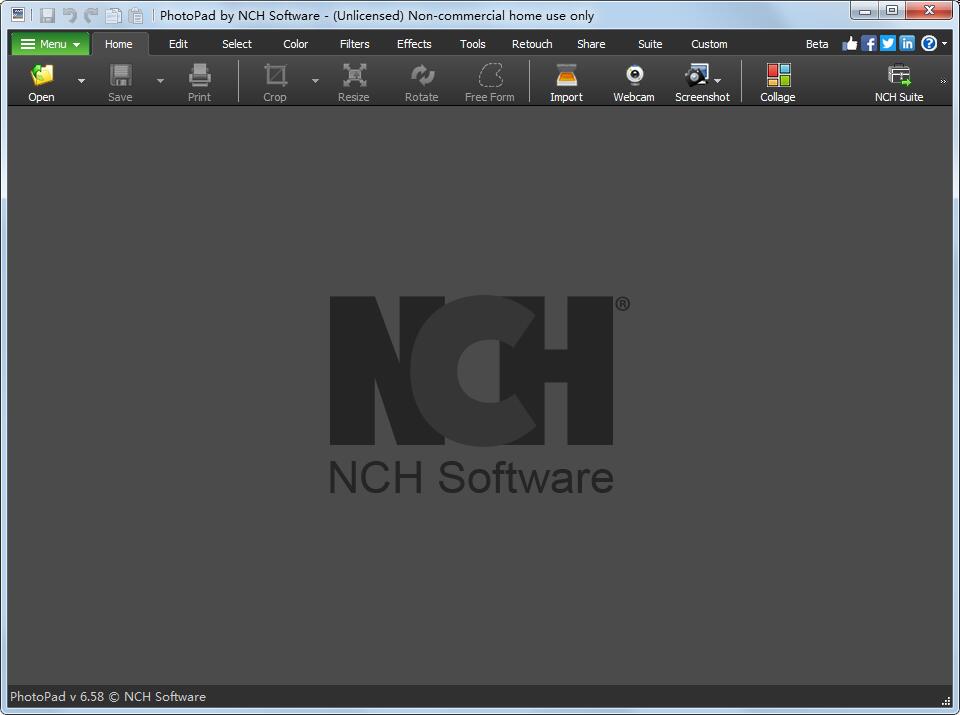960x715 pixels.
Task: Click the title bar Undo icon
Action: 69,15
